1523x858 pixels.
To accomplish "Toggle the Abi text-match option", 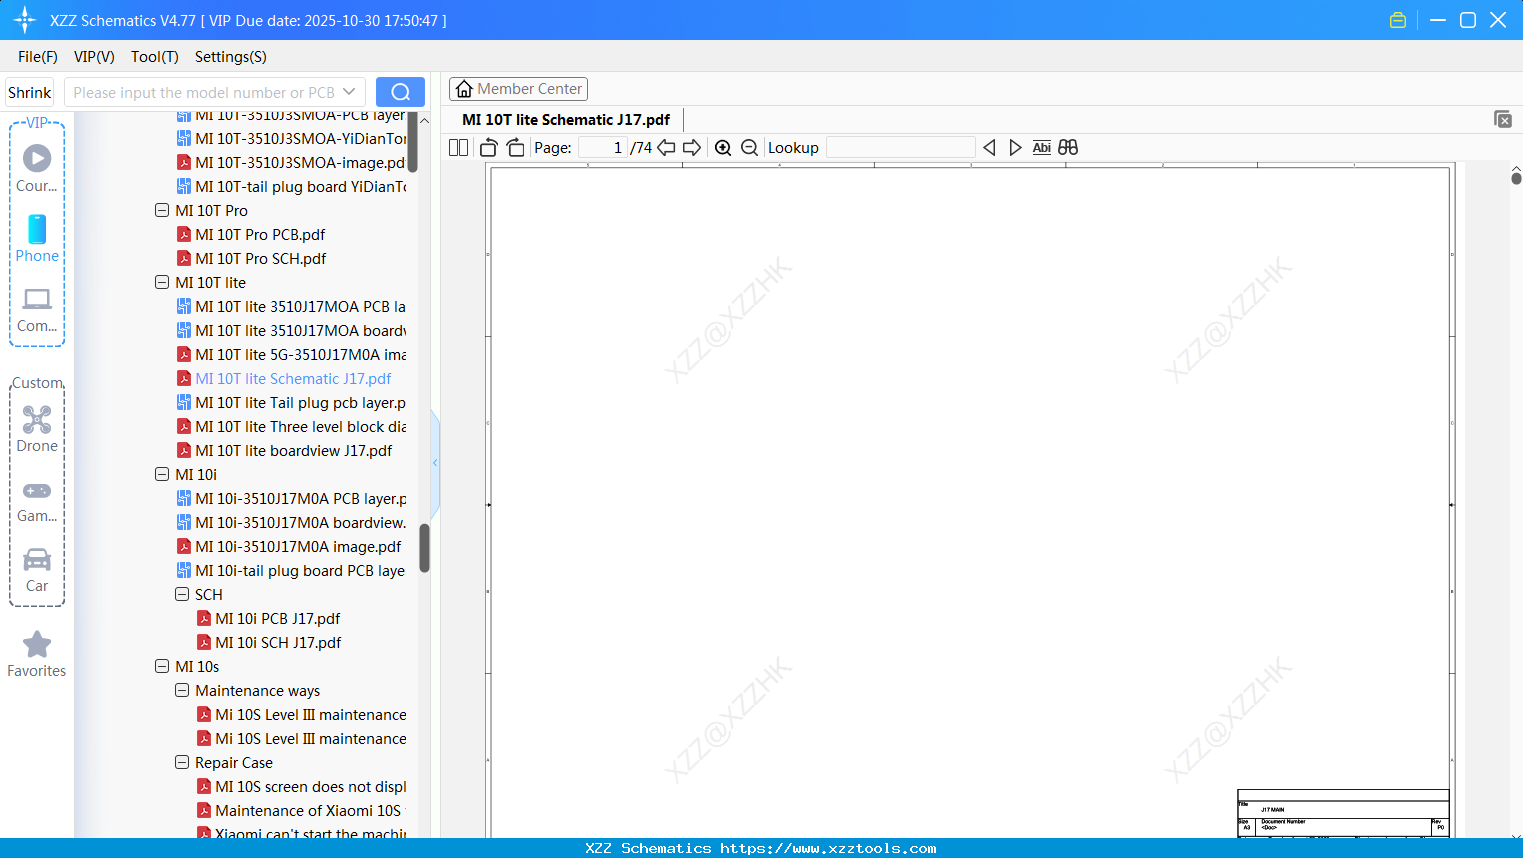I will (1042, 148).
